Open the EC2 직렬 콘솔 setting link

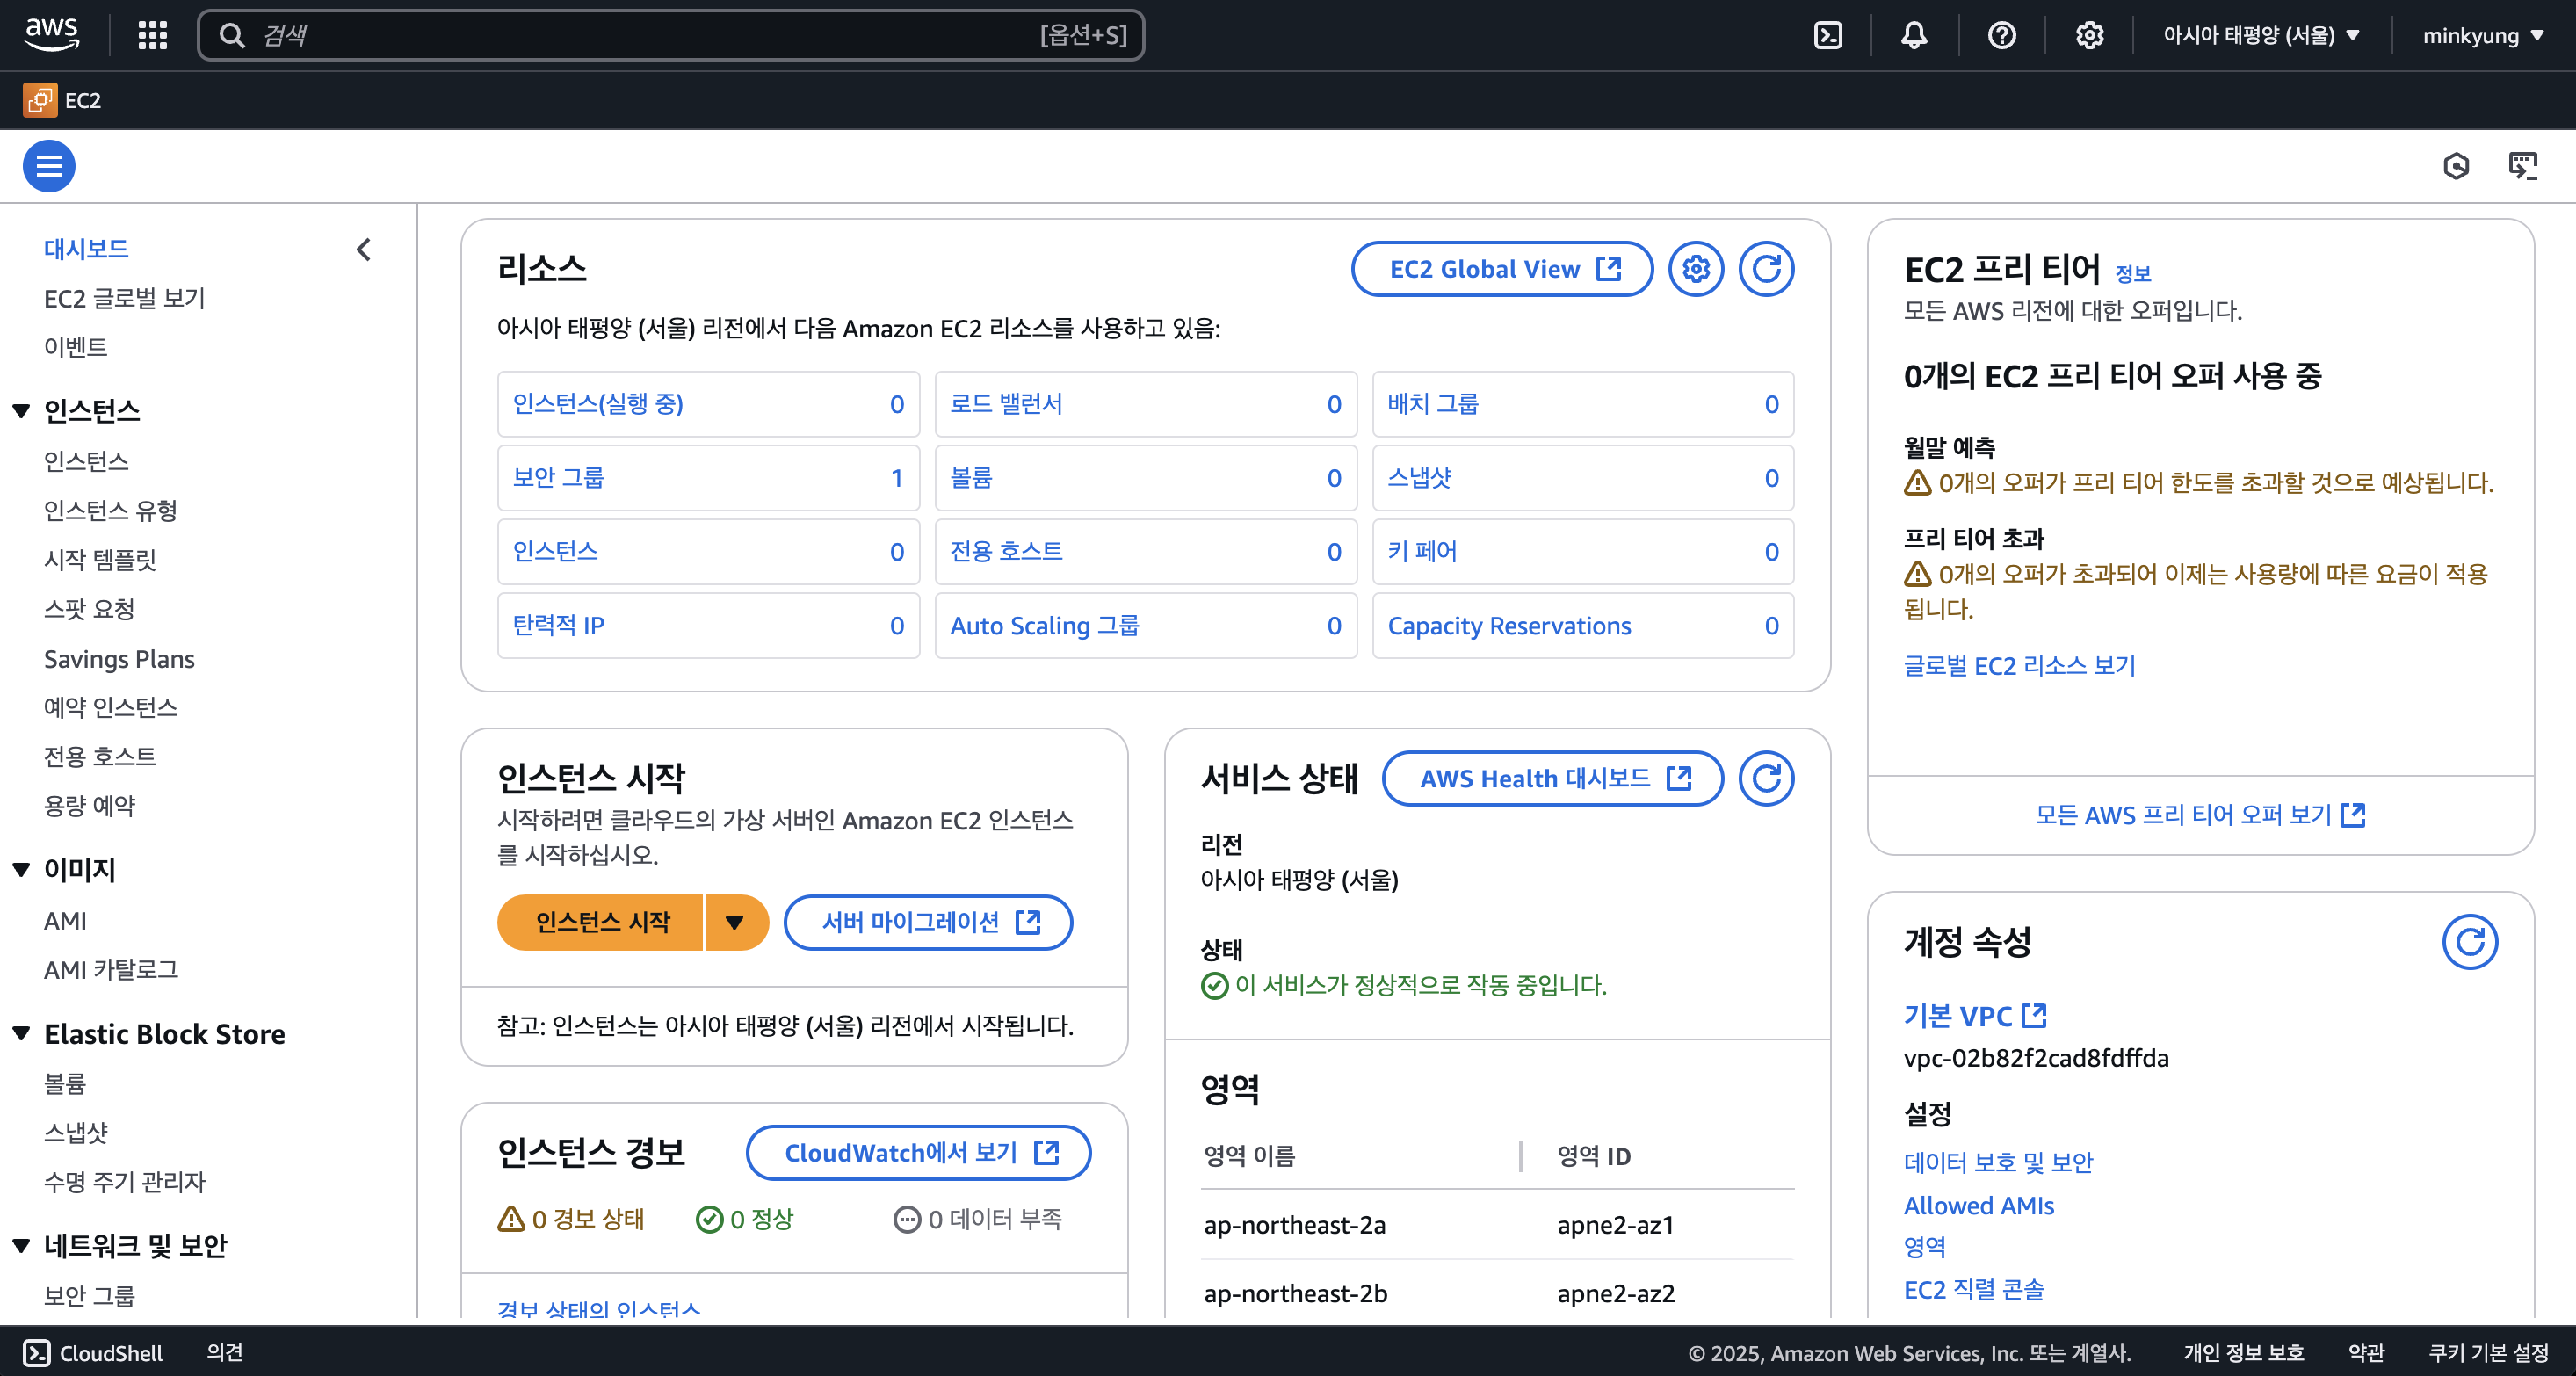(1973, 1290)
